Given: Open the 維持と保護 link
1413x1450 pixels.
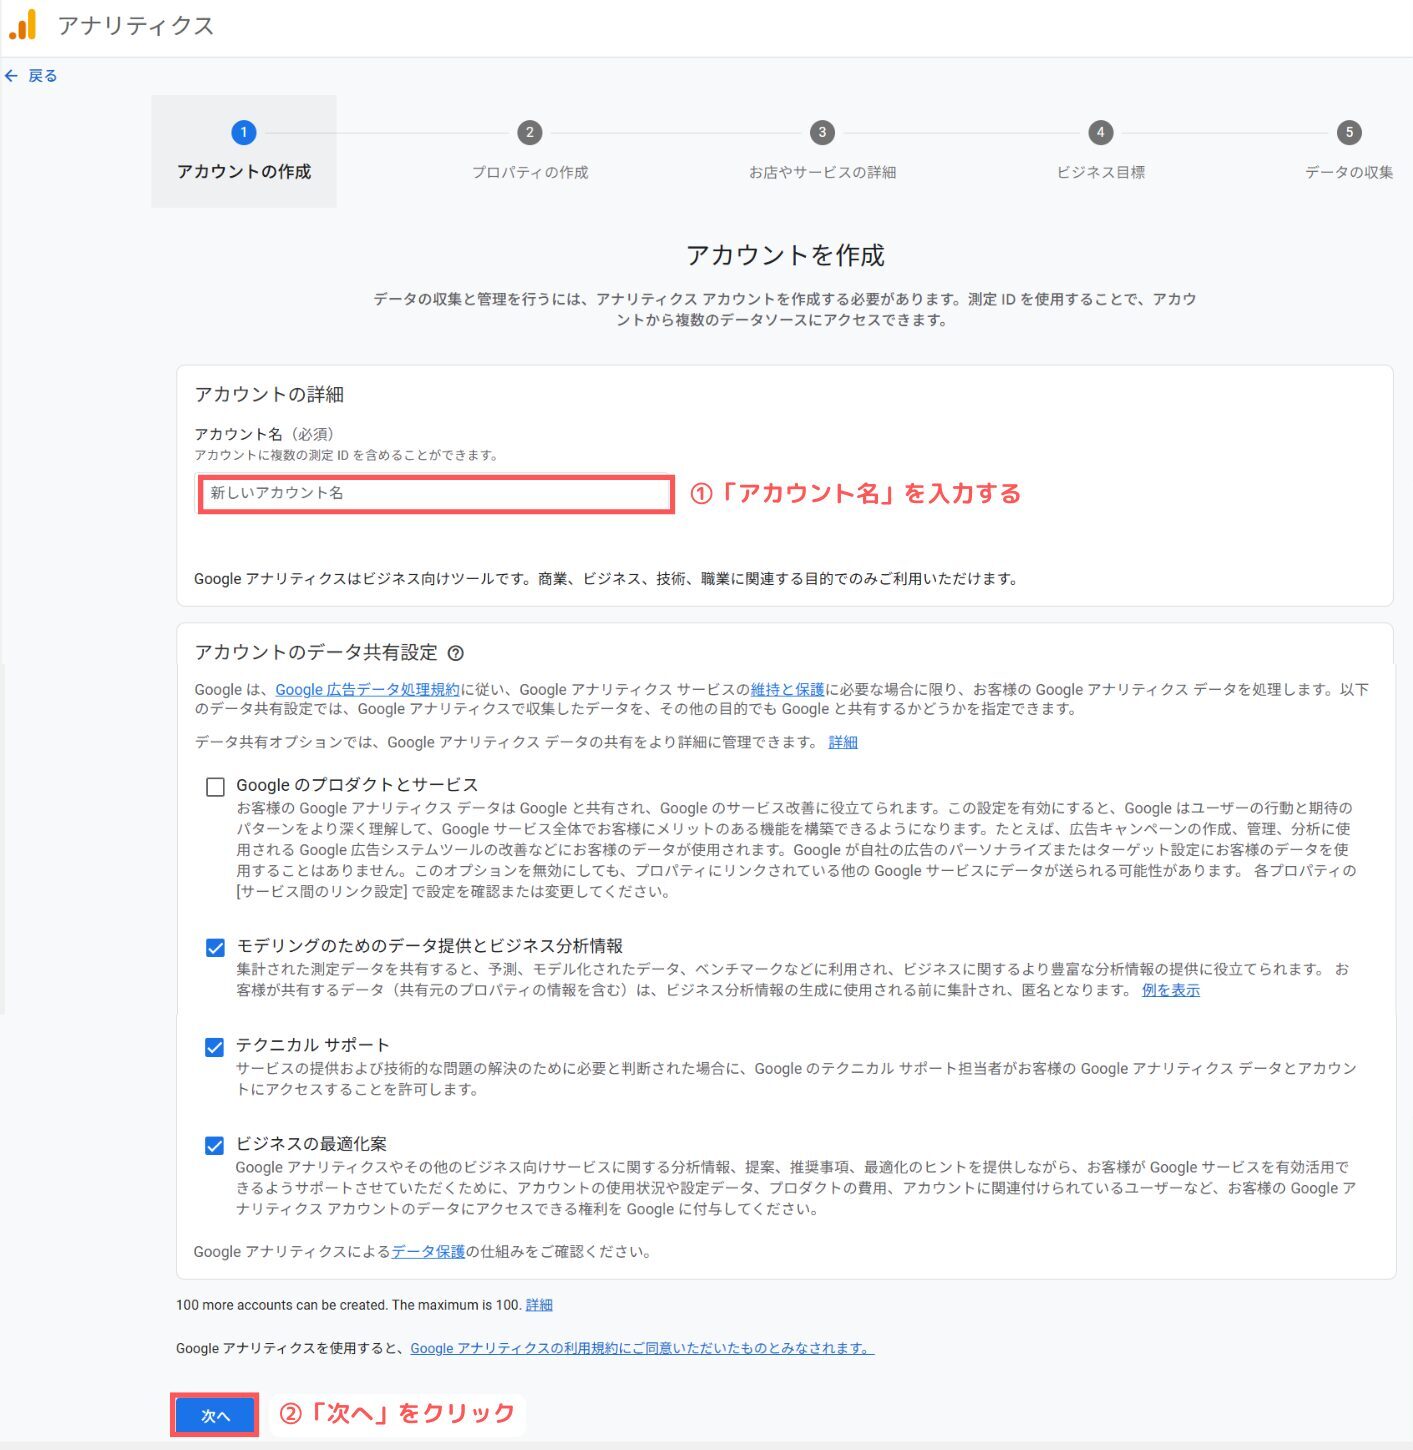Looking at the screenshot, I should pos(788,689).
